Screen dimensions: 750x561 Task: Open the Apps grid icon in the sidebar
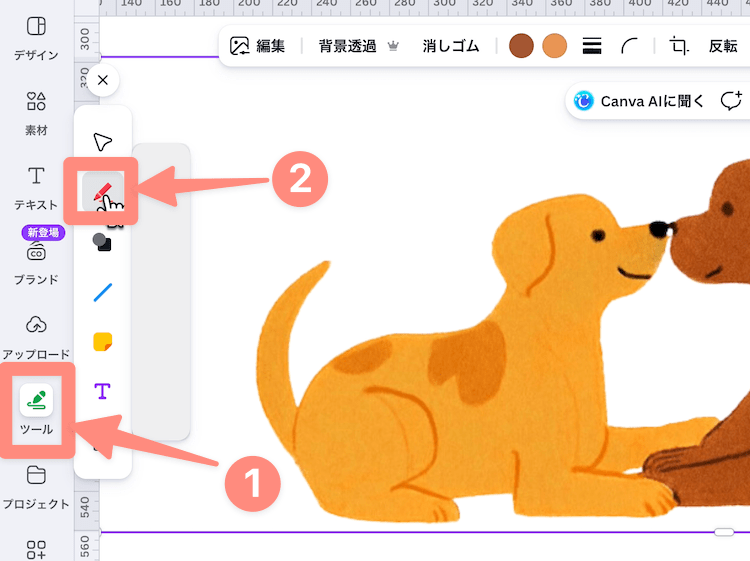point(36,550)
